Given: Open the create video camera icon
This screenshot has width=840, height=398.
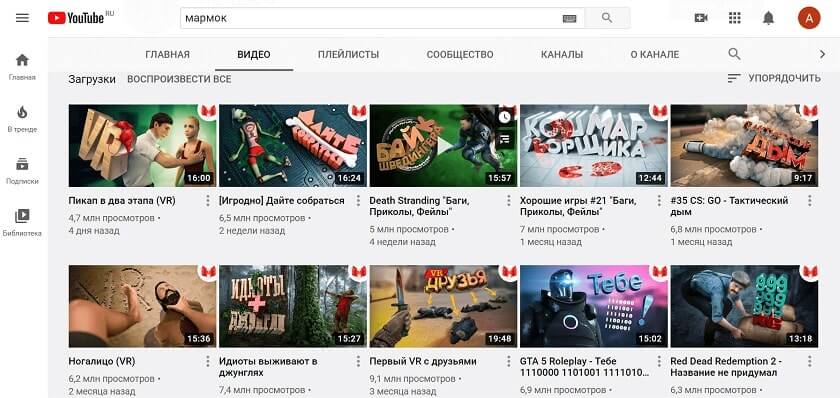Looking at the screenshot, I should coord(701,18).
